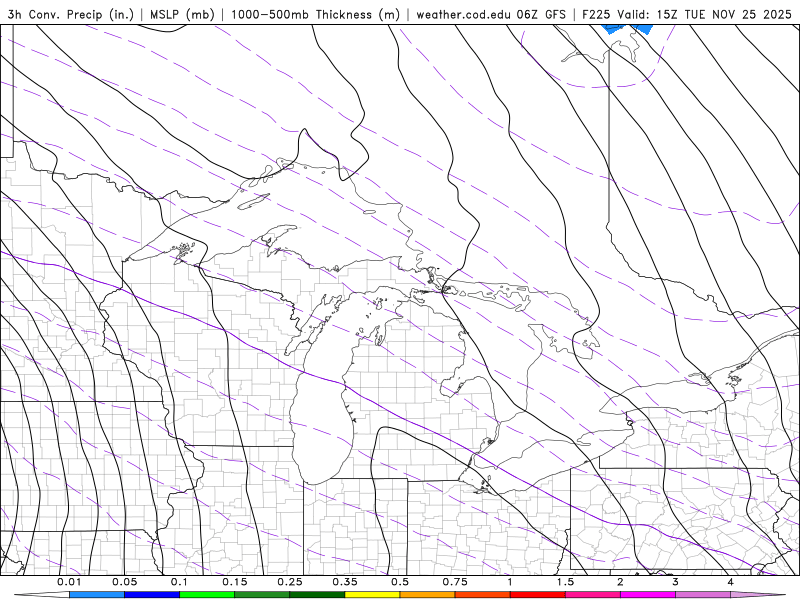
Task: Click the 0.15 legend value
Action: click(235, 582)
